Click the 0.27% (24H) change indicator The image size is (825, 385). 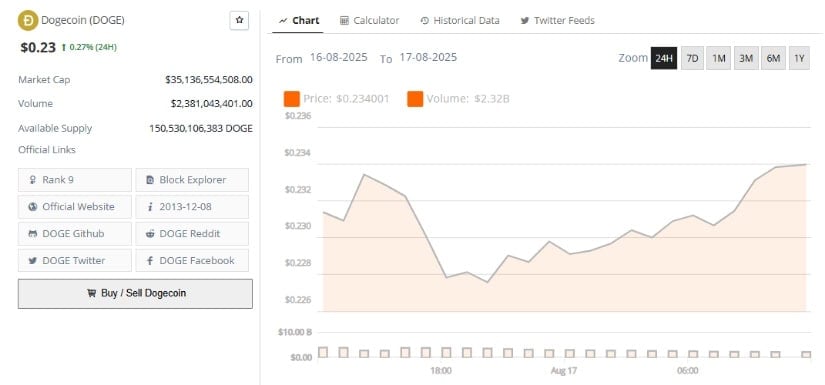(x=89, y=47)
